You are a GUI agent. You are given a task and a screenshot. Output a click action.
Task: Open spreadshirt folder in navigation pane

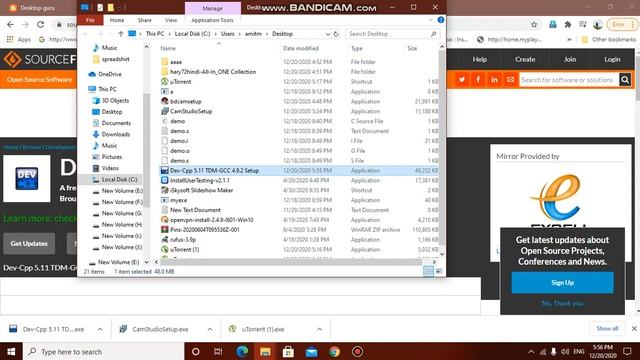click(x=115, y=59)
